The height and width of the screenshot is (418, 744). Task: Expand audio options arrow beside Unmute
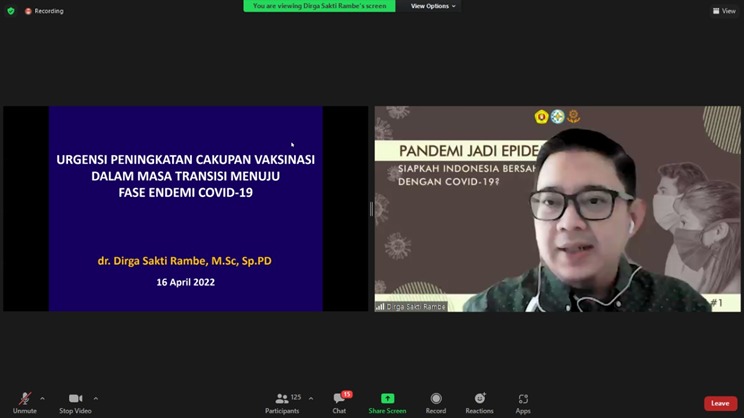coord(42,398)
